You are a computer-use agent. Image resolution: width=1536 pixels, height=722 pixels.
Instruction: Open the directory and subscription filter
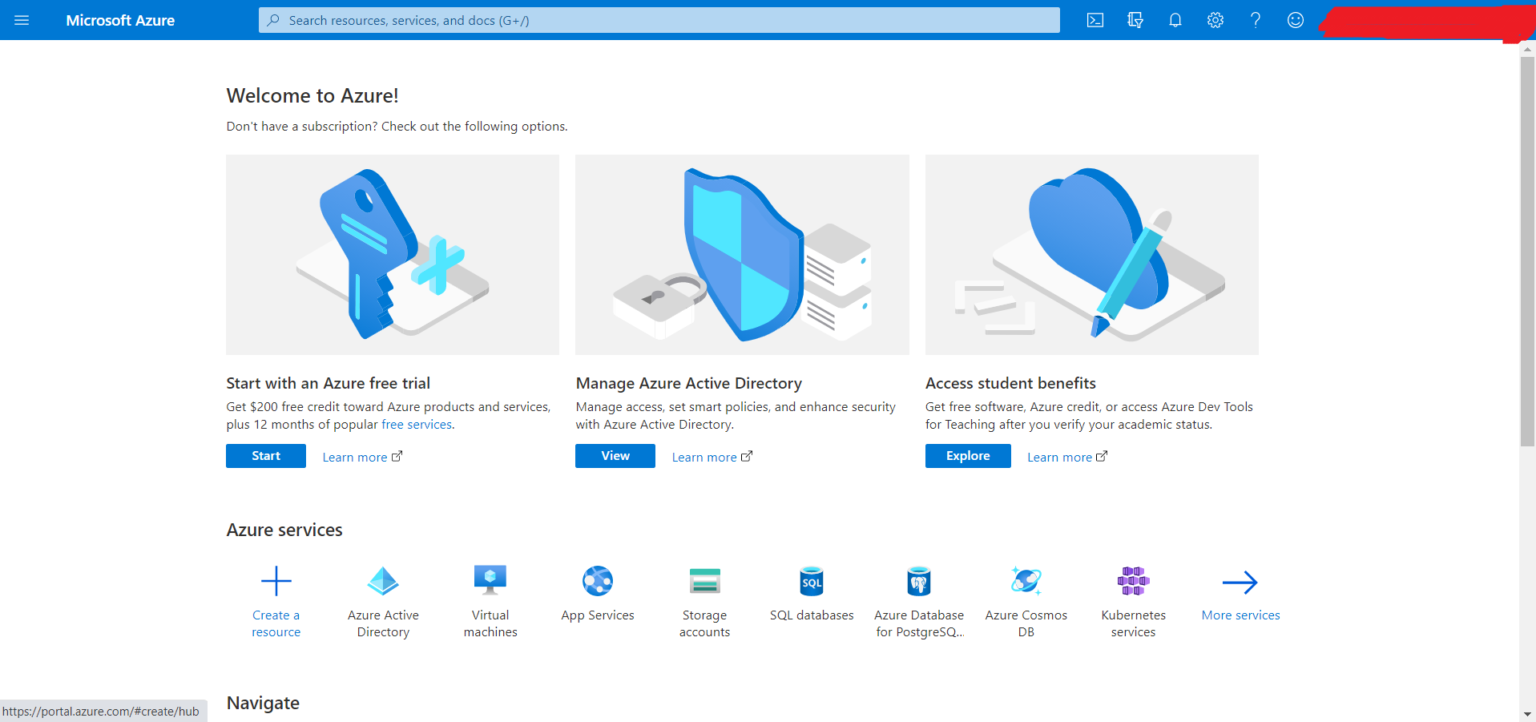point(1135,20)
